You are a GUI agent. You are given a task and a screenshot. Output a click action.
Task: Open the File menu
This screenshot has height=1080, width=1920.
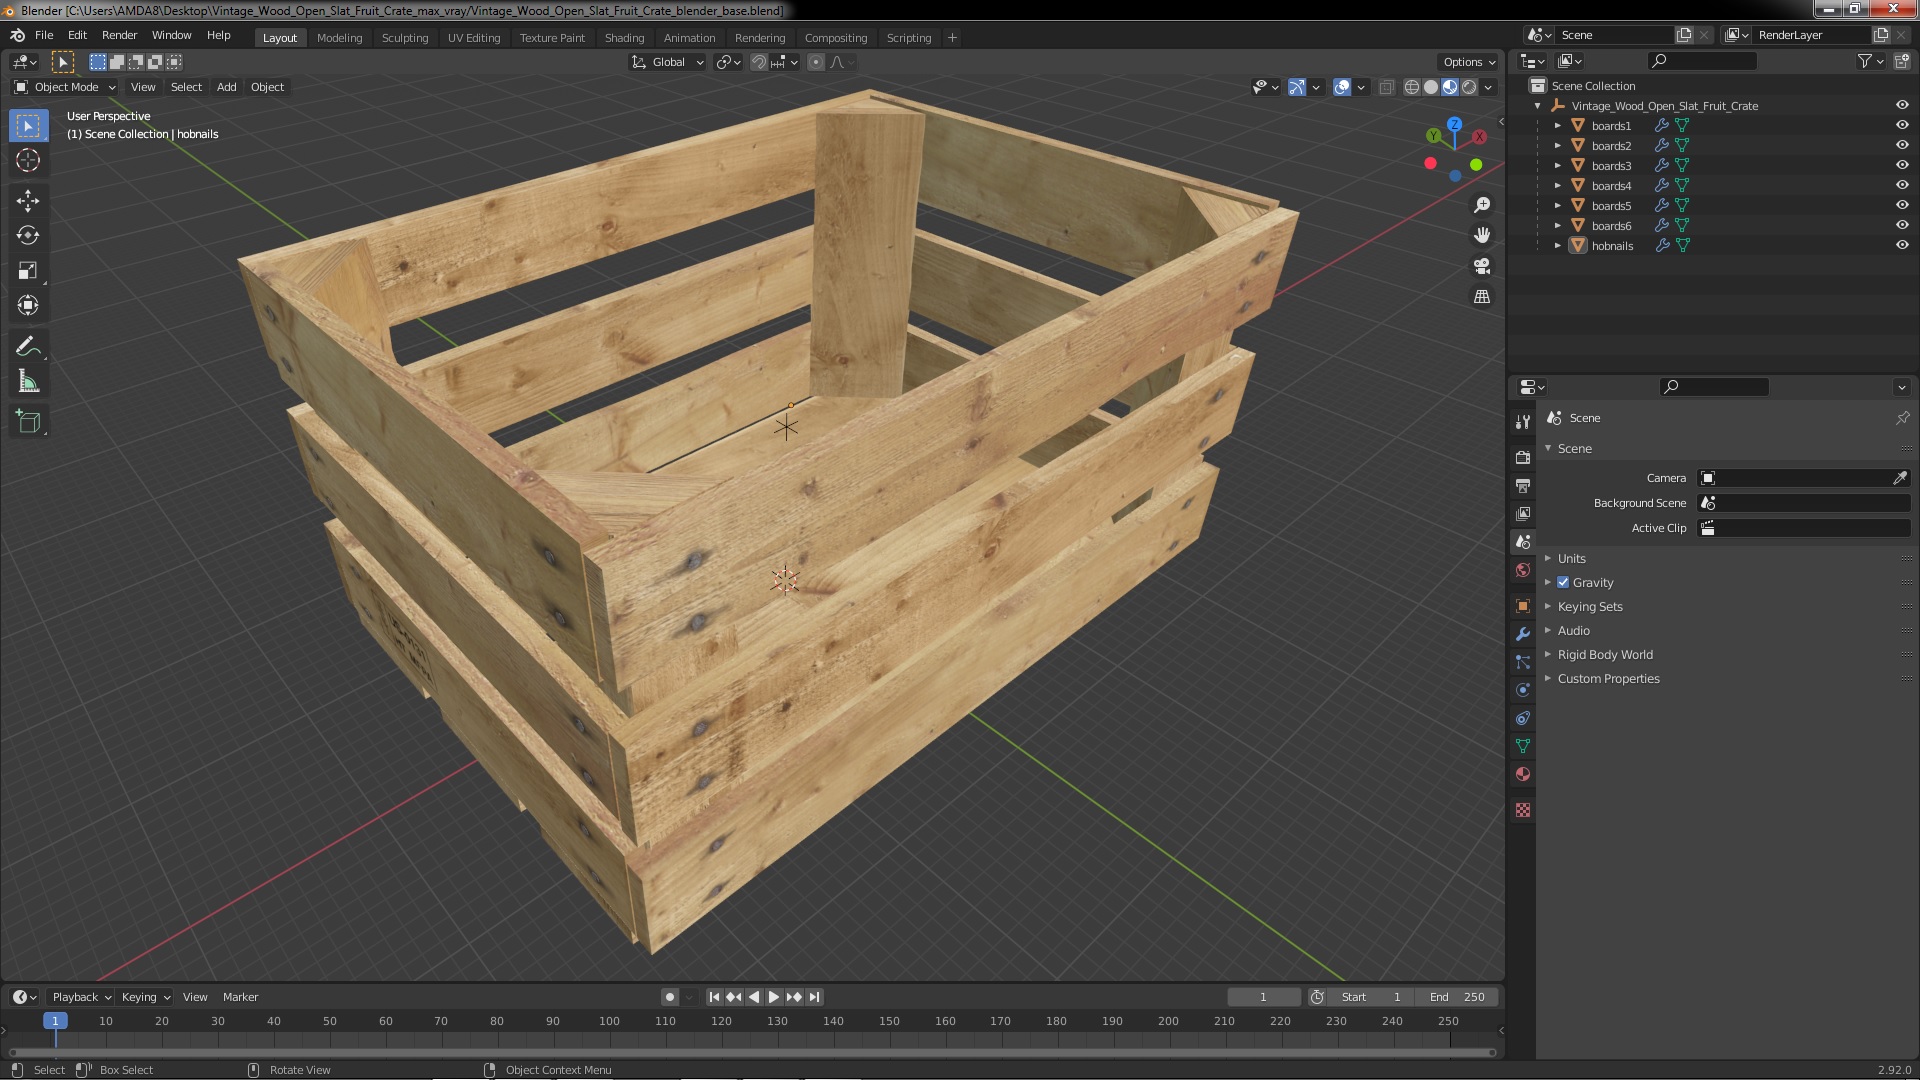coord(44,35)
